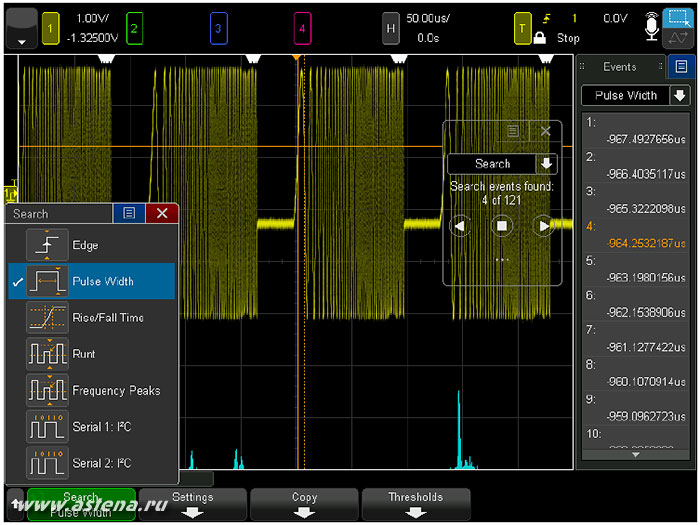Expand the floating Search dropdown arrow
This screenshot has height=525, width=700.
[546, 164]
